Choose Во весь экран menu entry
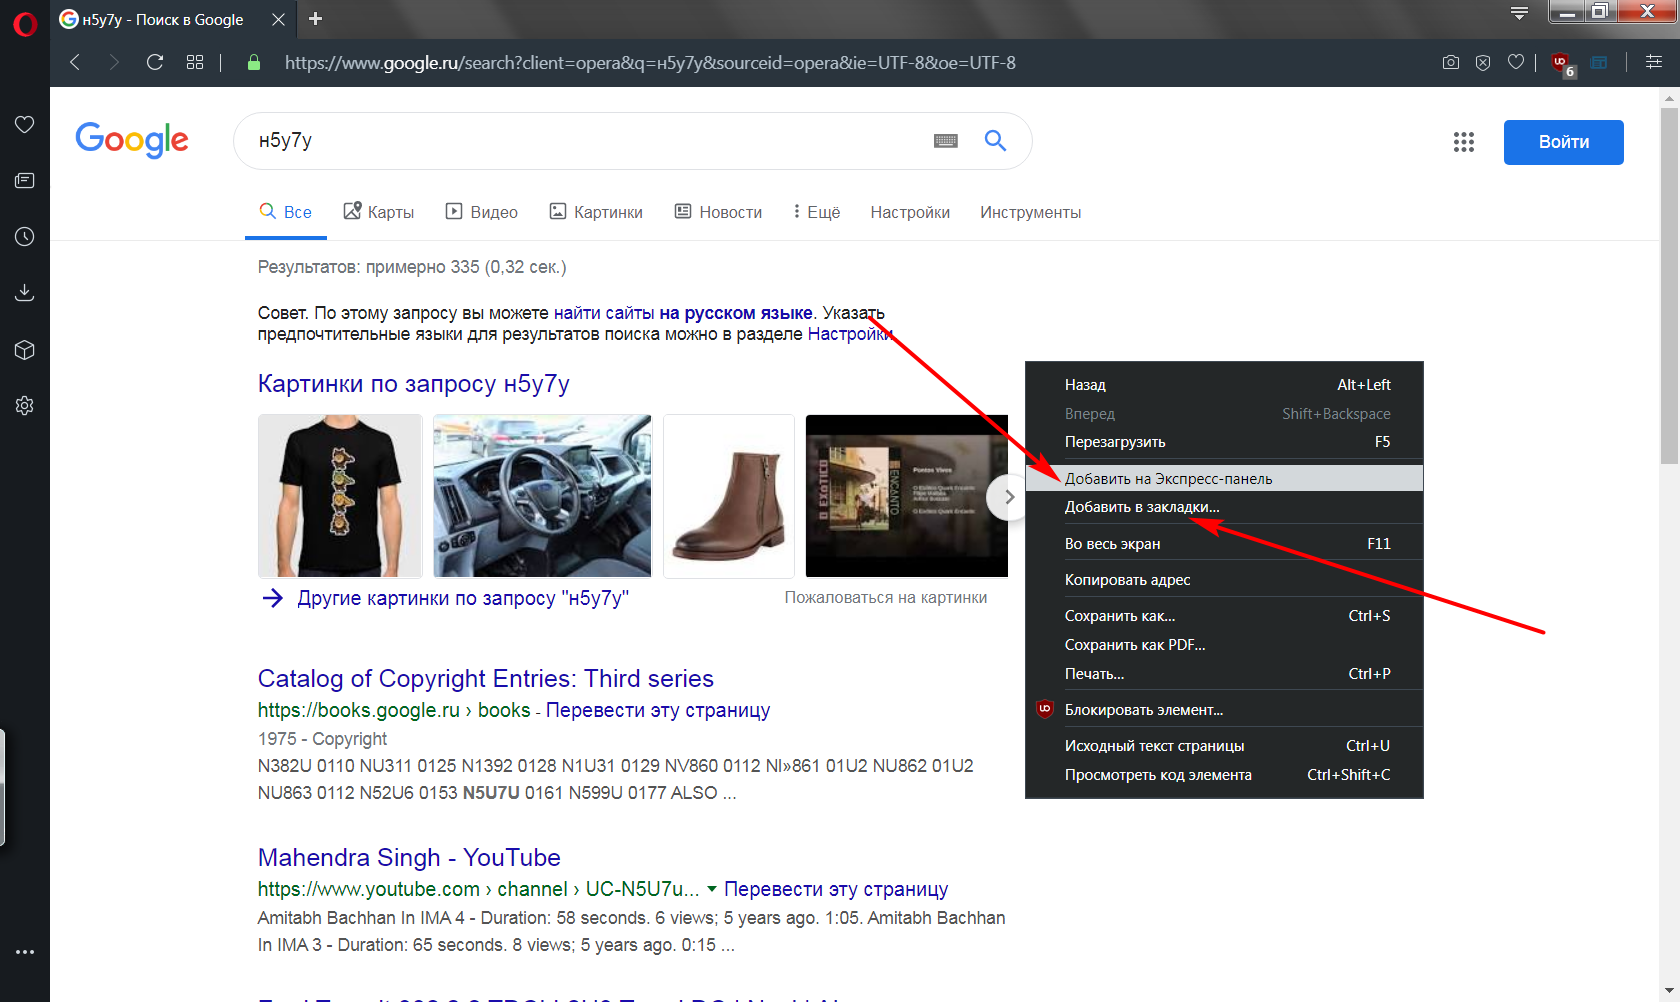Image resolution: width=1680 pixels, height=1002 pixels. [1224, 544]
